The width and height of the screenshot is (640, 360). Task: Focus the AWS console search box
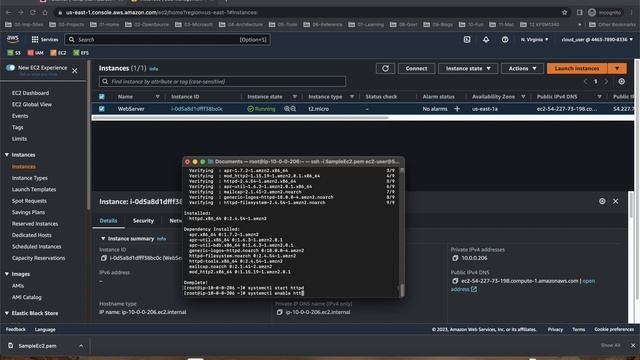pyautogui.click(x=167, y=40)
